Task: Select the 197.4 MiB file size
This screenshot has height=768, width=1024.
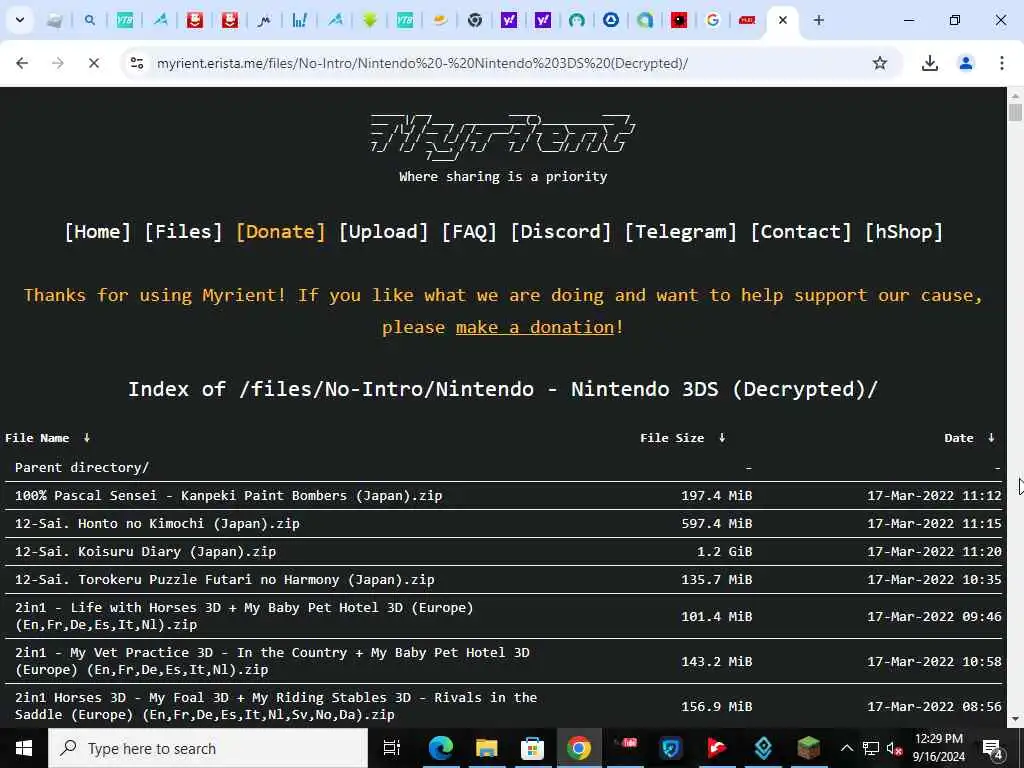Action: (x=716, y=496)
